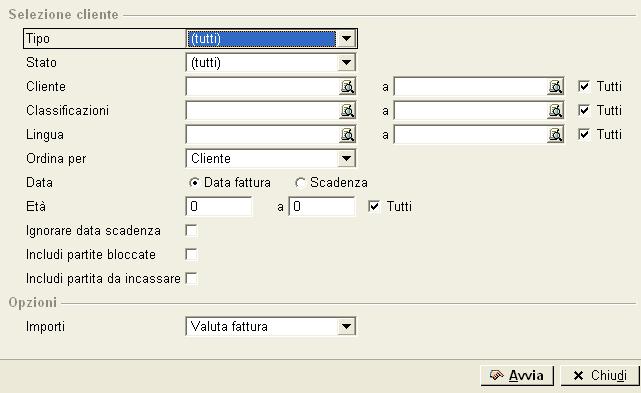Click the Opzioni section heading
This screenshot has height=393, width=641.
(x=33, y=303)
